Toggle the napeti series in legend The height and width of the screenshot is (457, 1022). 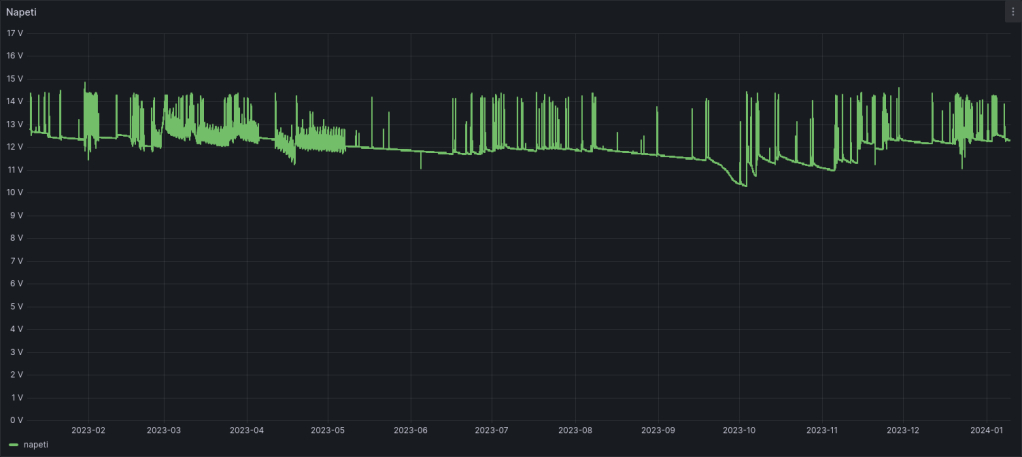[36, 444]
